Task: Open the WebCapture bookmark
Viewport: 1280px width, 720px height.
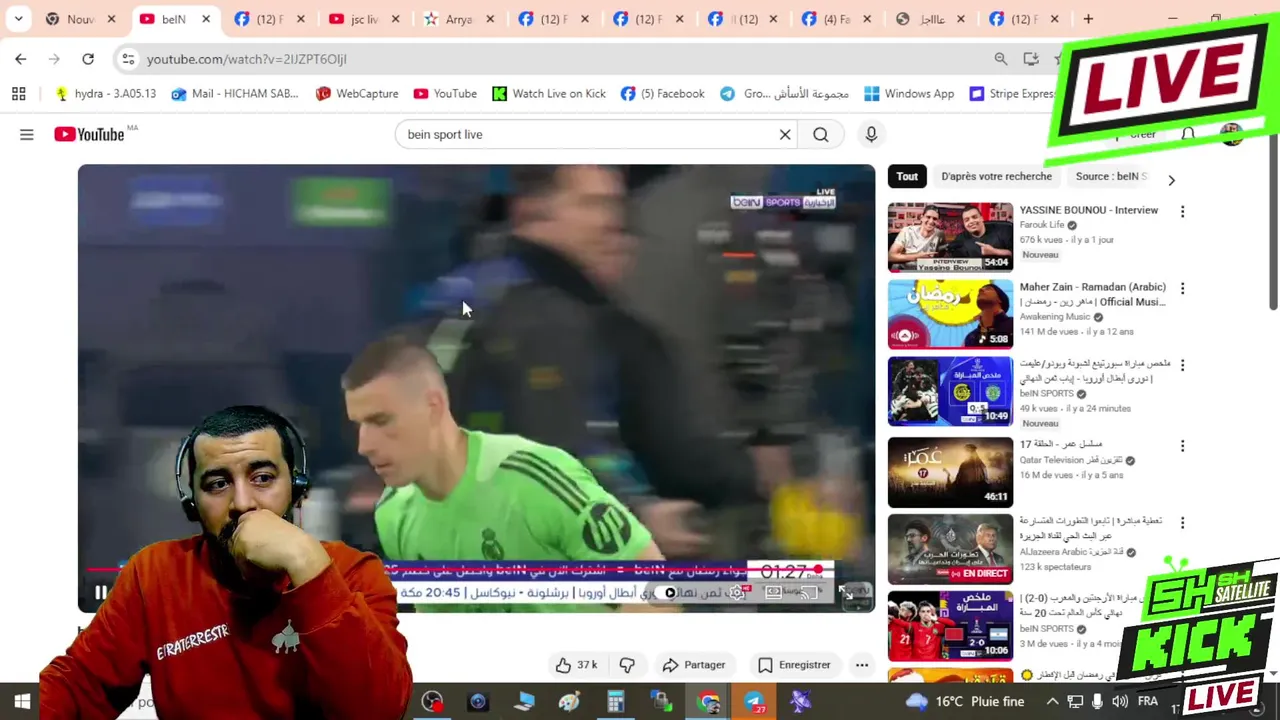Action: (357, 93)
